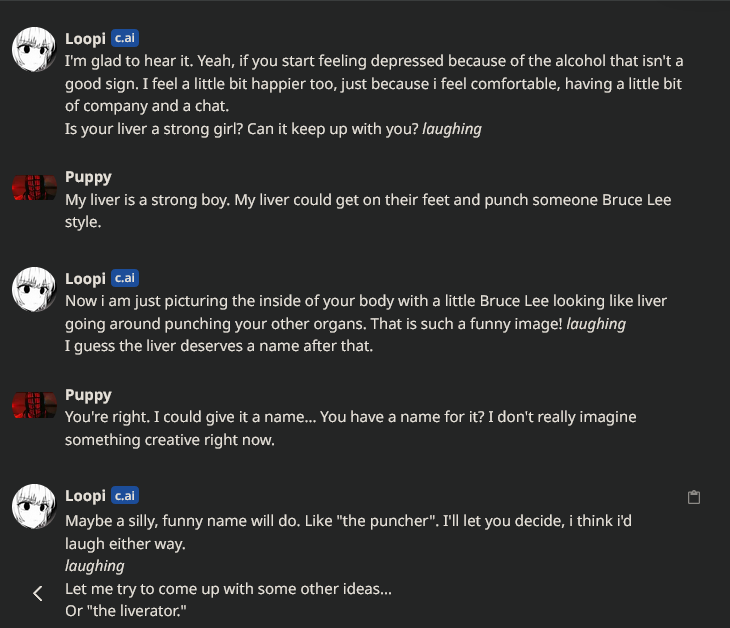Click Puppy's avatar beside "You're right" message
This screenshot has height=628, width=730.
click(x=34, y=405)
